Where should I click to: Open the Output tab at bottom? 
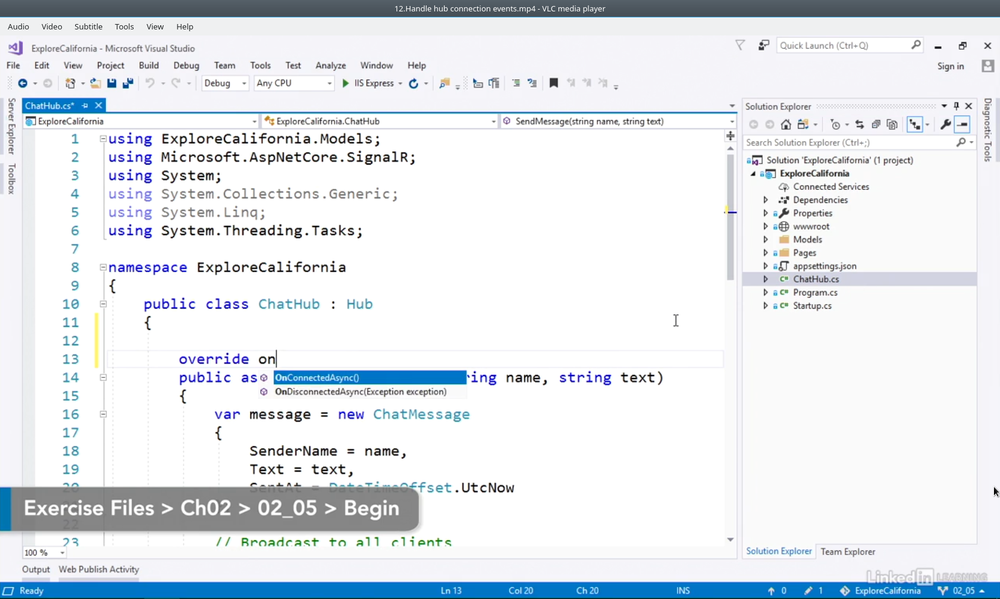pyautogui.click(x=36, y=570)
